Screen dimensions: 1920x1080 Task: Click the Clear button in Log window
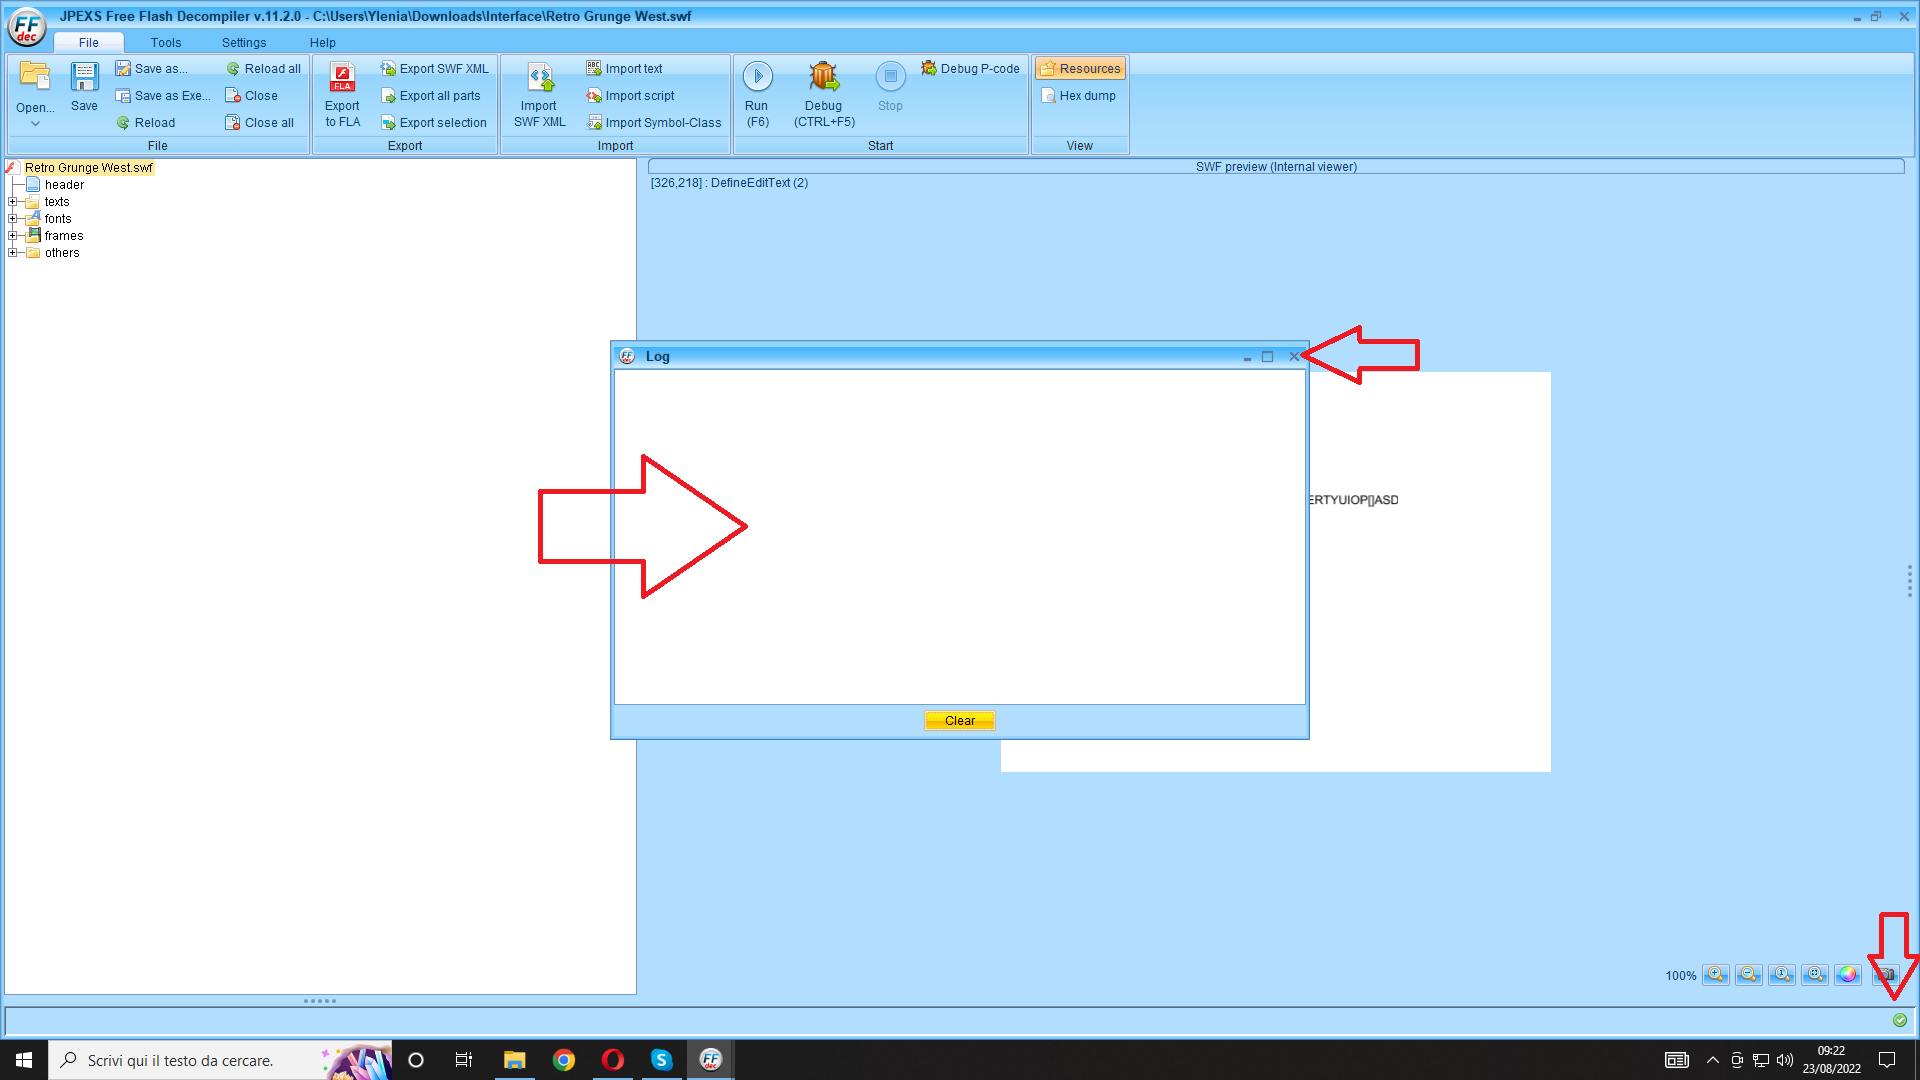[960, 721]
